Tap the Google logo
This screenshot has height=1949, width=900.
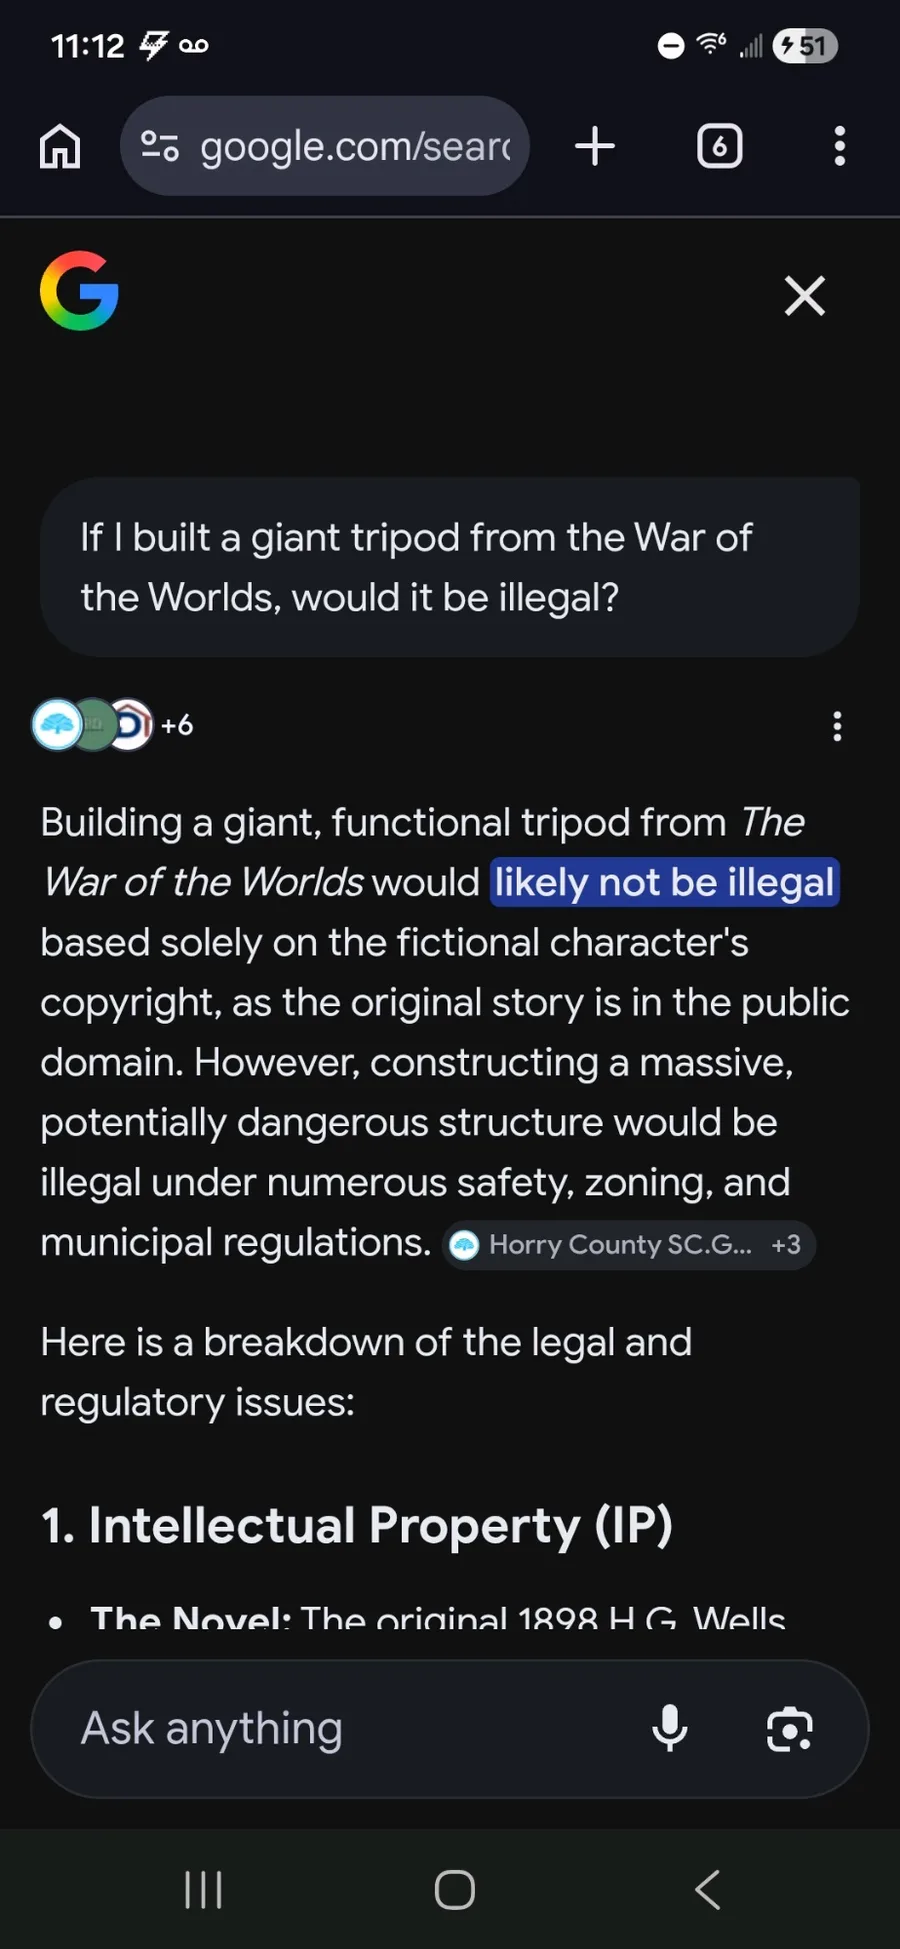click(79, 291)
